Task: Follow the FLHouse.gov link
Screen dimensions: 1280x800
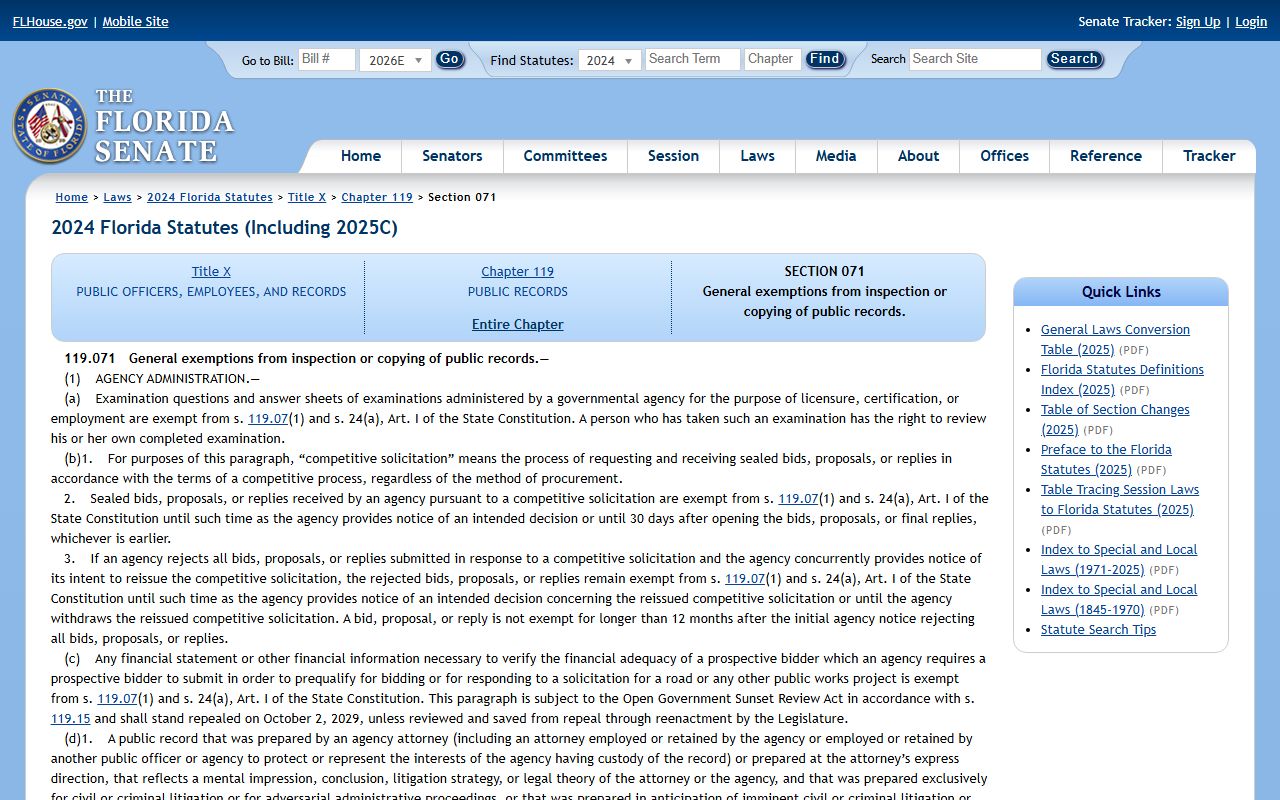Action: 50,21
